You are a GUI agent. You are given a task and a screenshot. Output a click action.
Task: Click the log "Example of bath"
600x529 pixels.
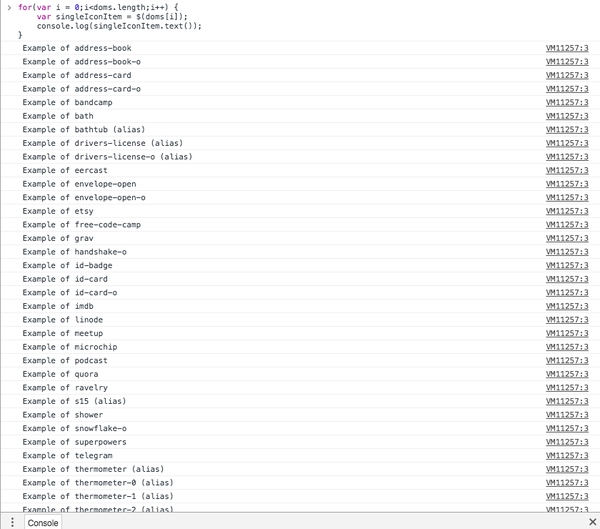point(58,116)
